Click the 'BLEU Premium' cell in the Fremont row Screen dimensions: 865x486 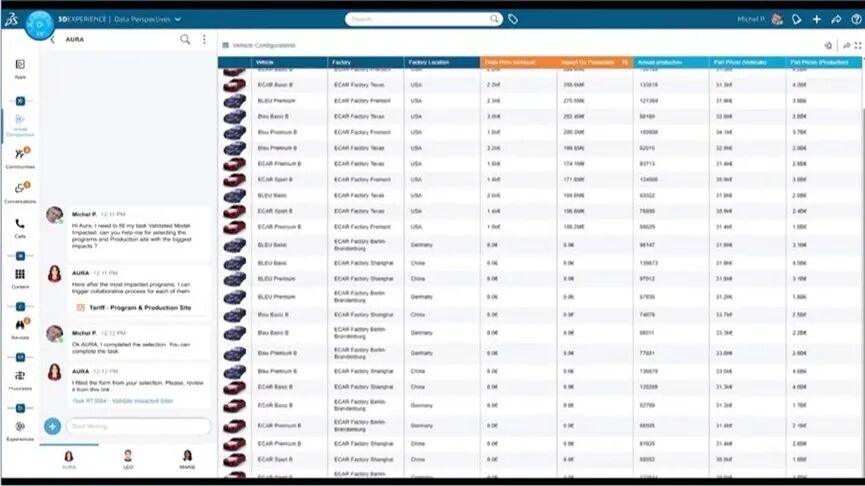(276, 101)
